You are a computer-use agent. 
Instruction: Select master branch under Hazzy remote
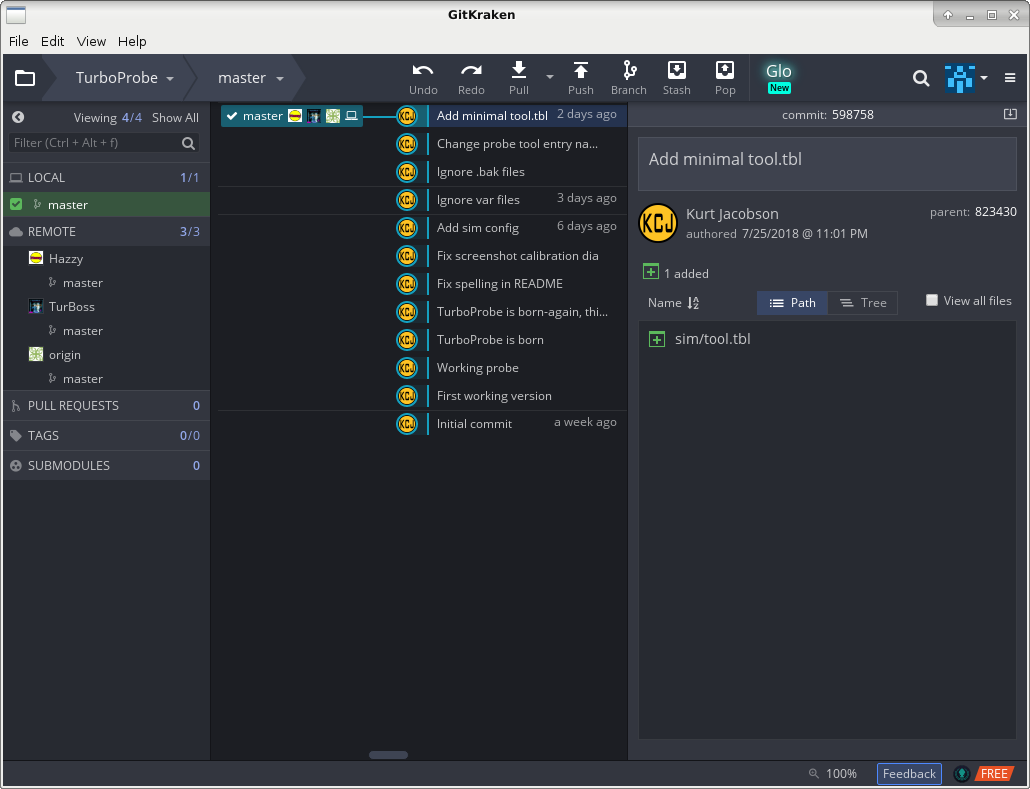(x=83, y=282)
